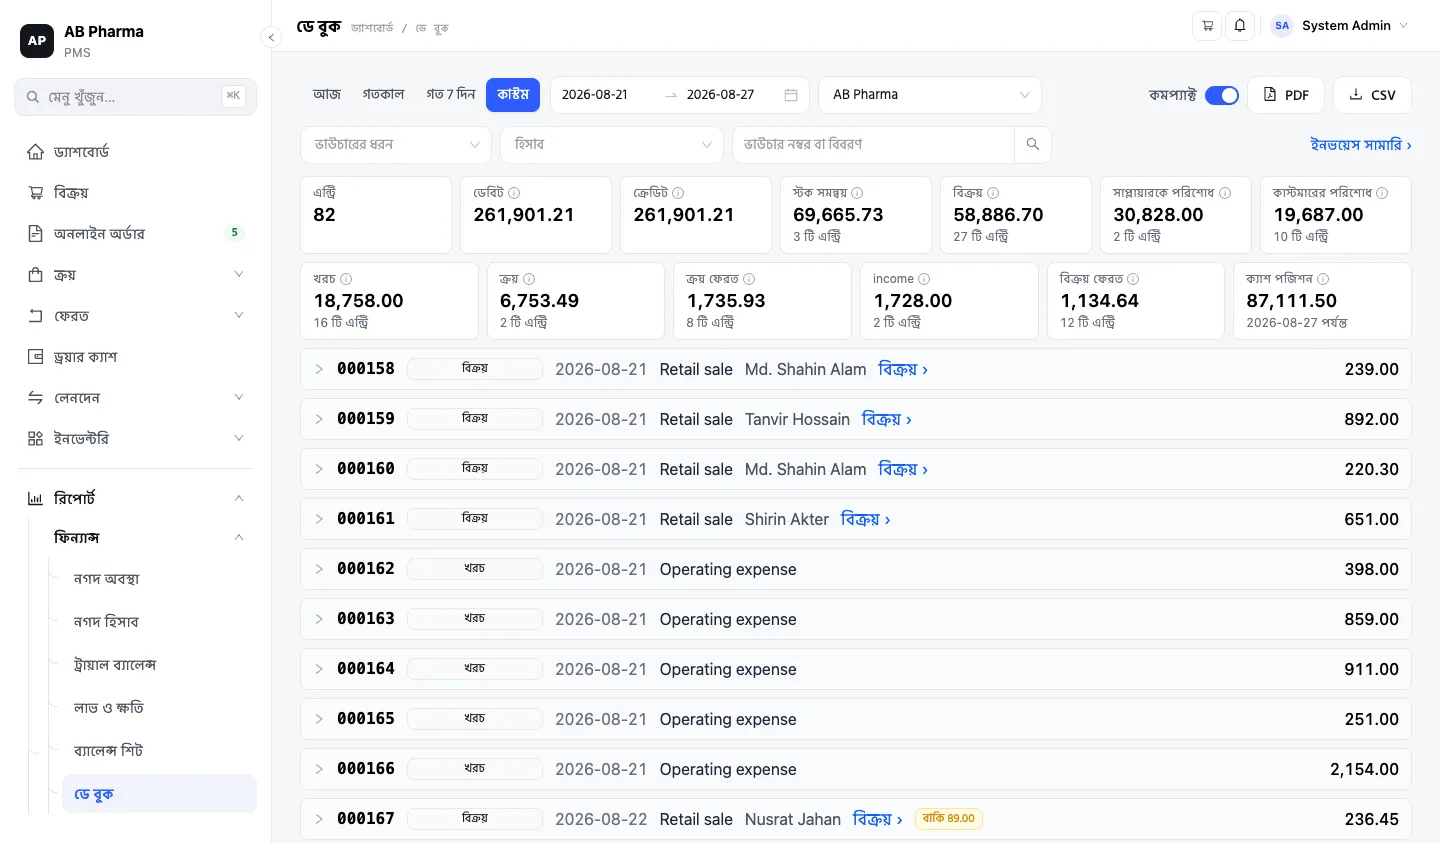The height and width of the screenshot is (843, 1440).
Task: Toggle the কমপ্যাক্ট switch off
Action: point(1222,95)
